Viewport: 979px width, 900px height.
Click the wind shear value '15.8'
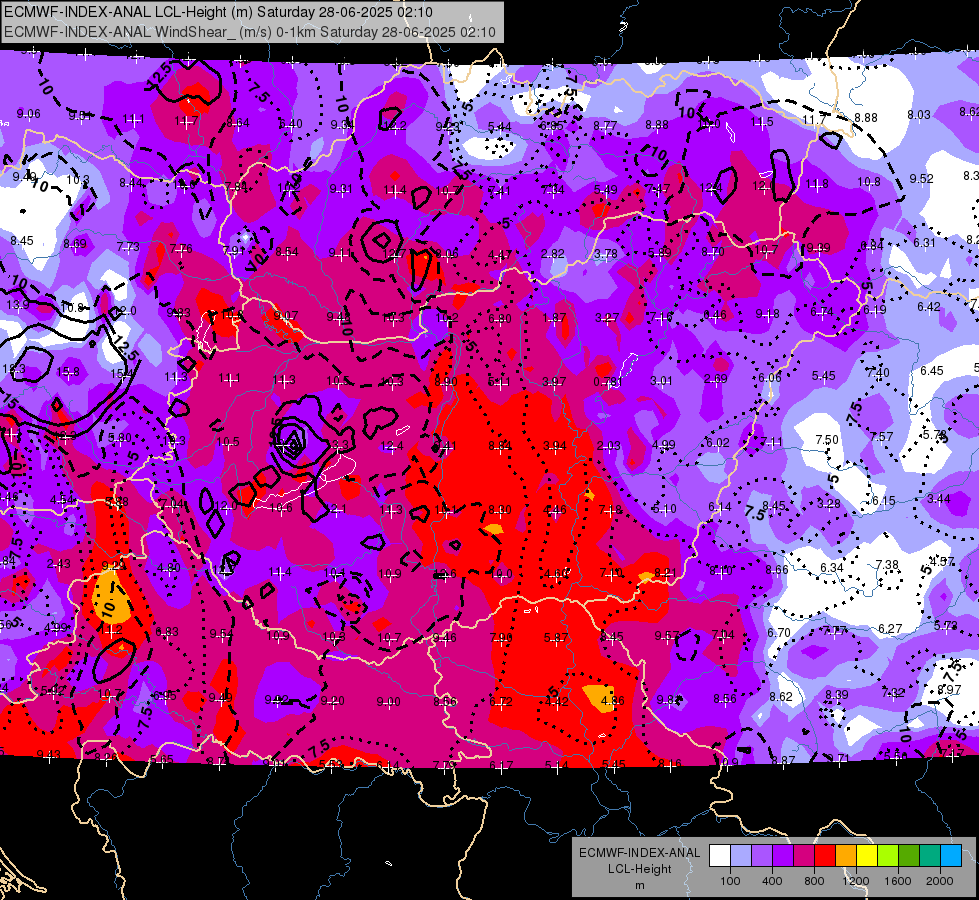tap(67, 372)
